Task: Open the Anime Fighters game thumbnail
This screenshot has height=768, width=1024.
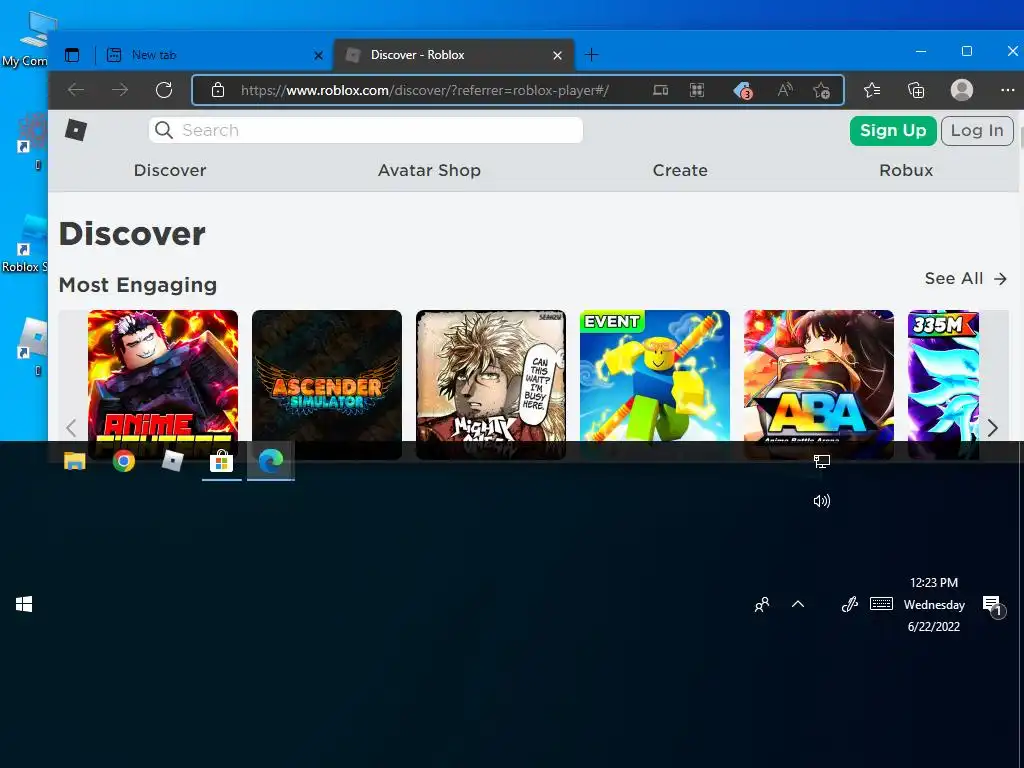Action: 163,385
